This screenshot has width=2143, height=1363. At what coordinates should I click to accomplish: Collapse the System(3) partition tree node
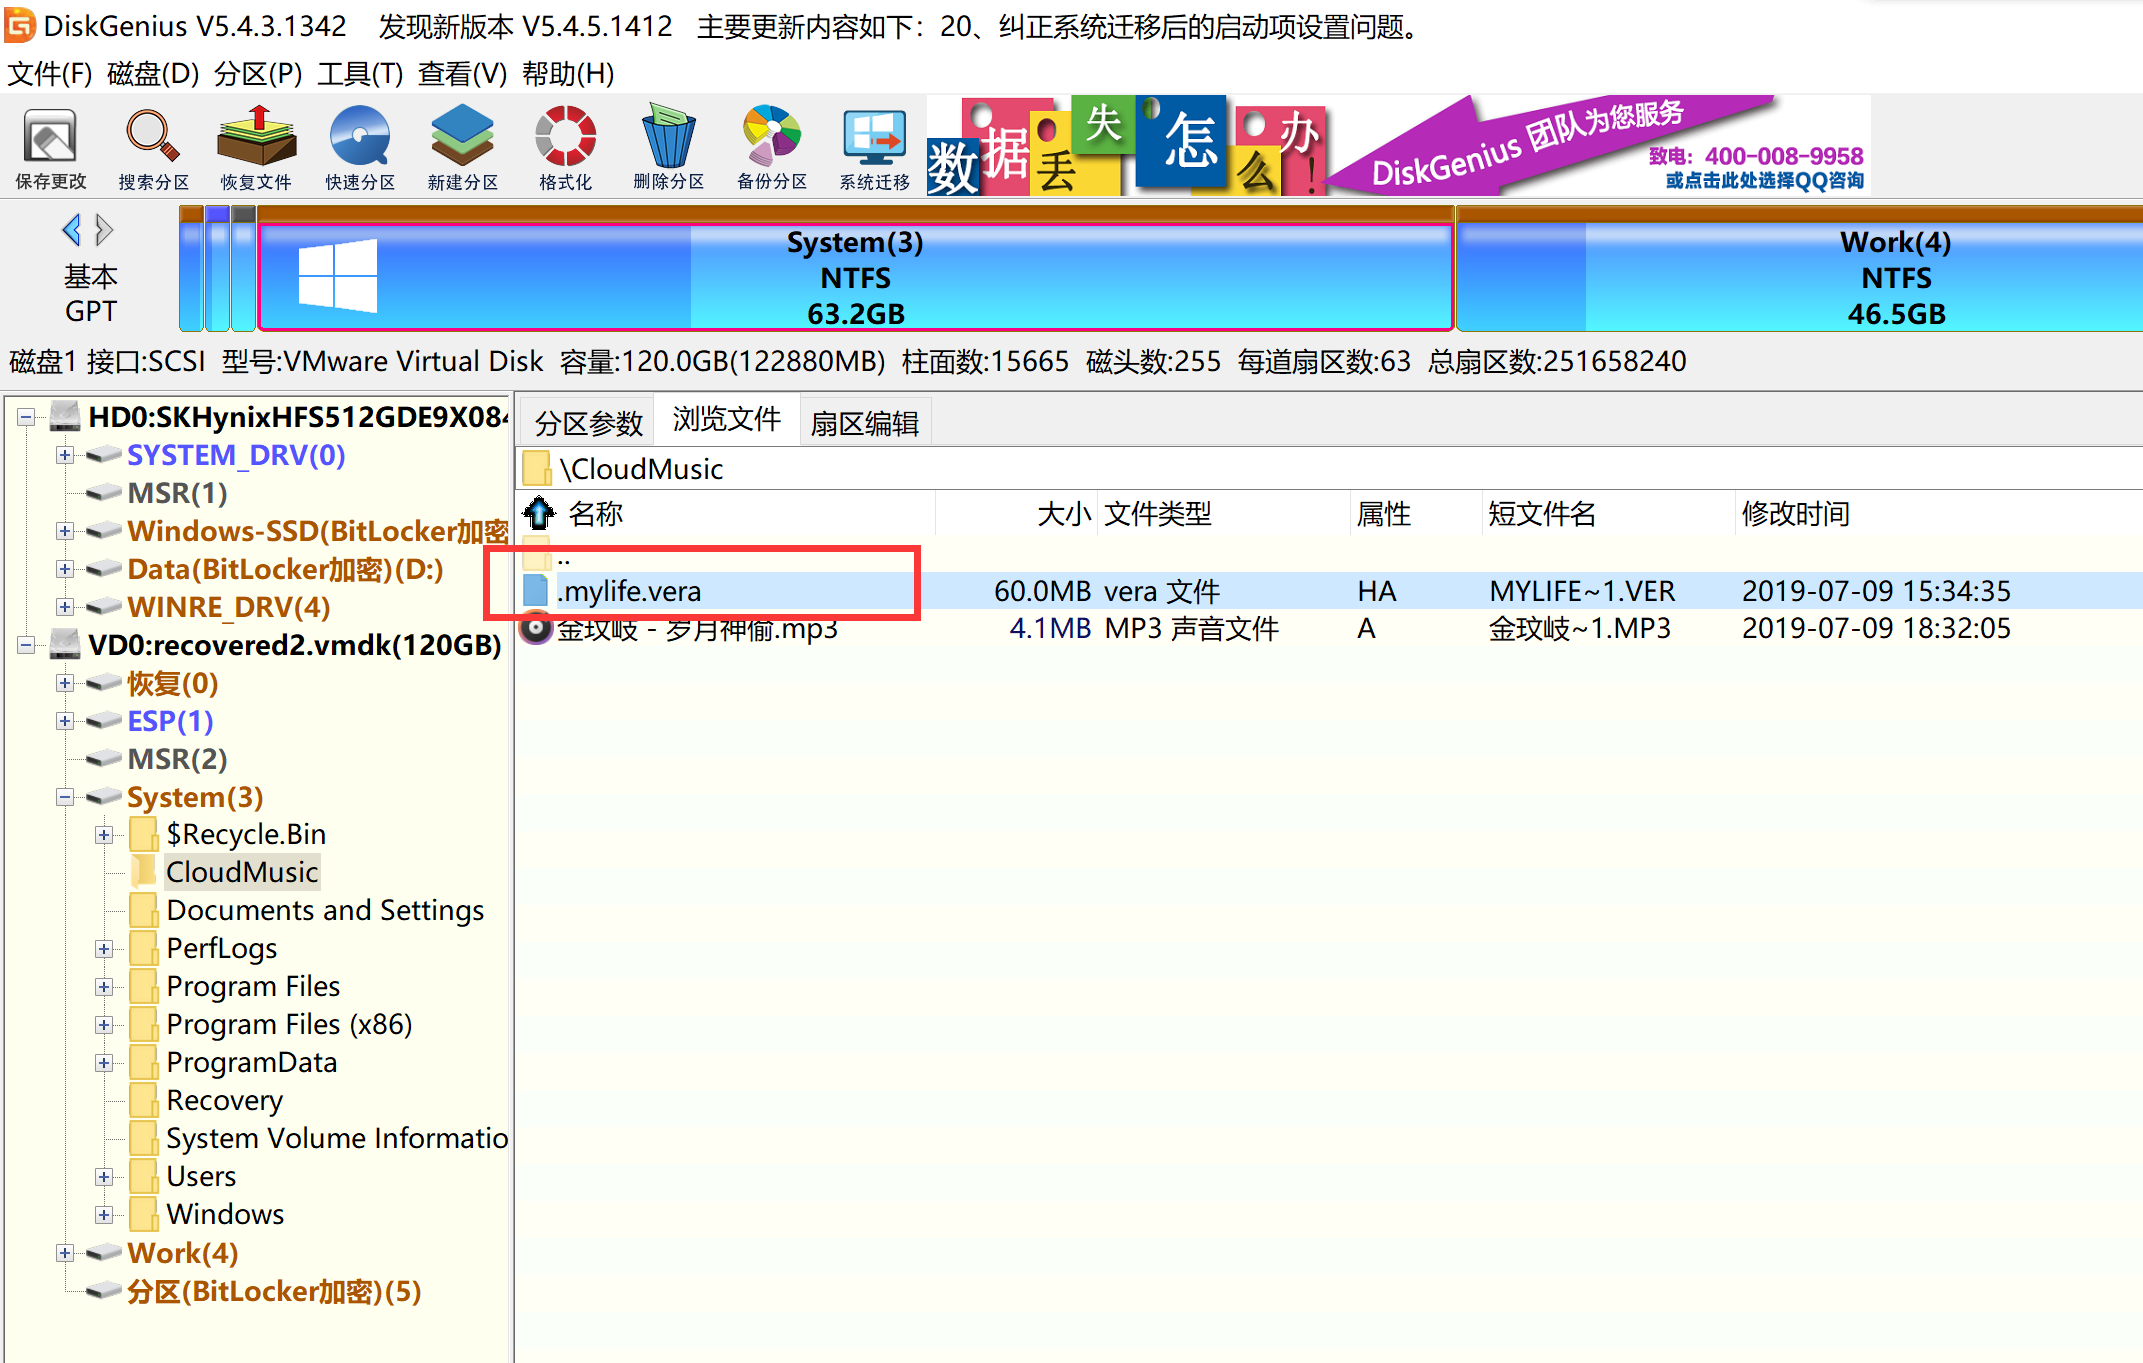pos(65,797)
